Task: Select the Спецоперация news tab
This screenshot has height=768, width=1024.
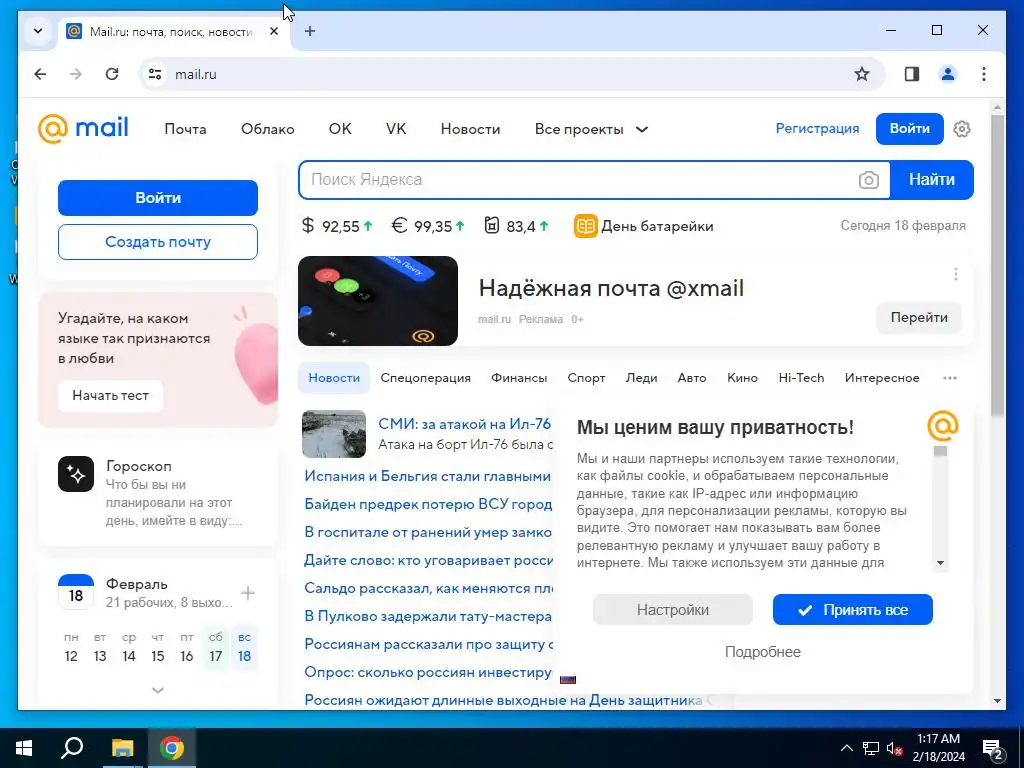Action: pos(425,378)
